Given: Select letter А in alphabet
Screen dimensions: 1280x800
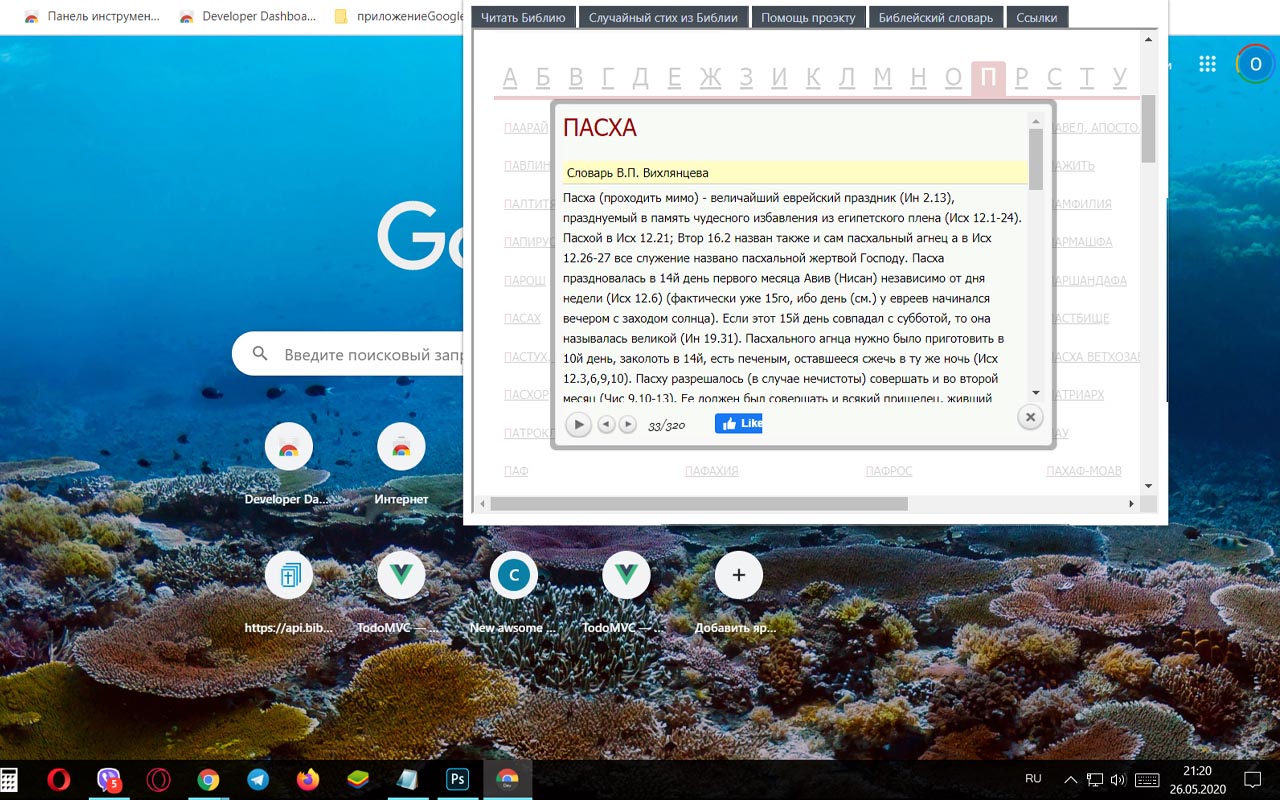Looking at the screenshot, I should click(x=510, y=78).
